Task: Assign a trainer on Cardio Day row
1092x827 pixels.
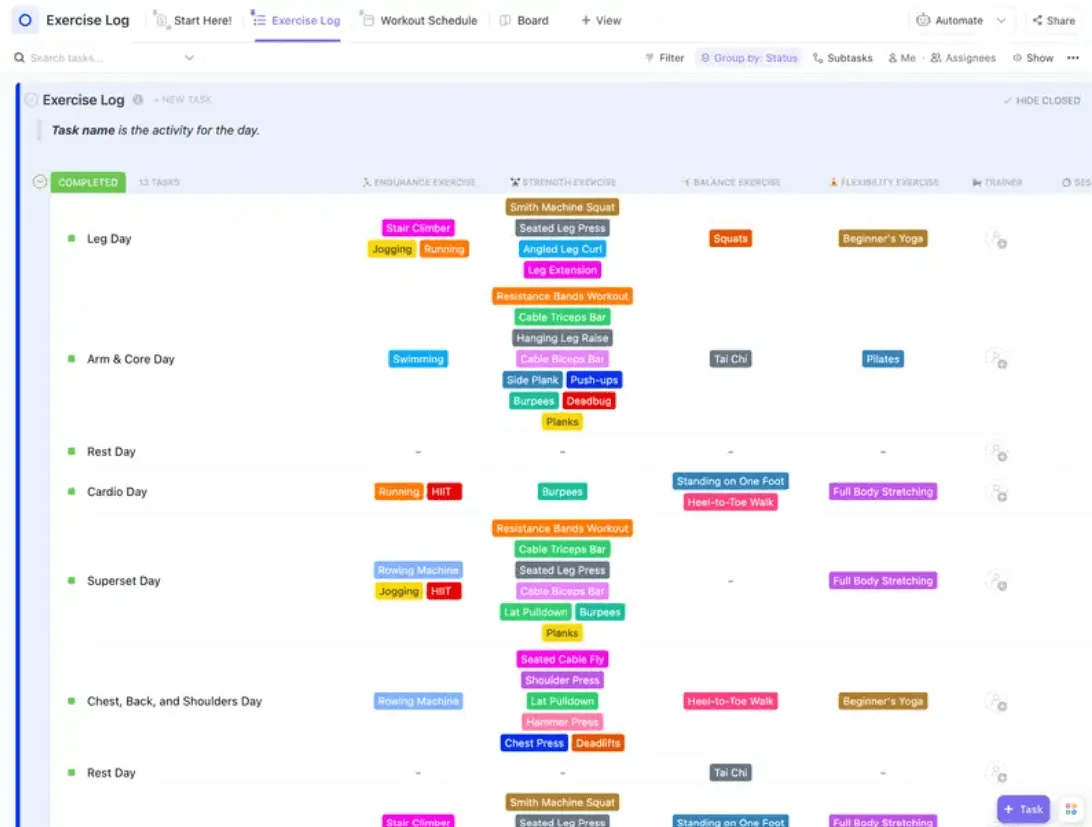Action: [x=997, y=492]
